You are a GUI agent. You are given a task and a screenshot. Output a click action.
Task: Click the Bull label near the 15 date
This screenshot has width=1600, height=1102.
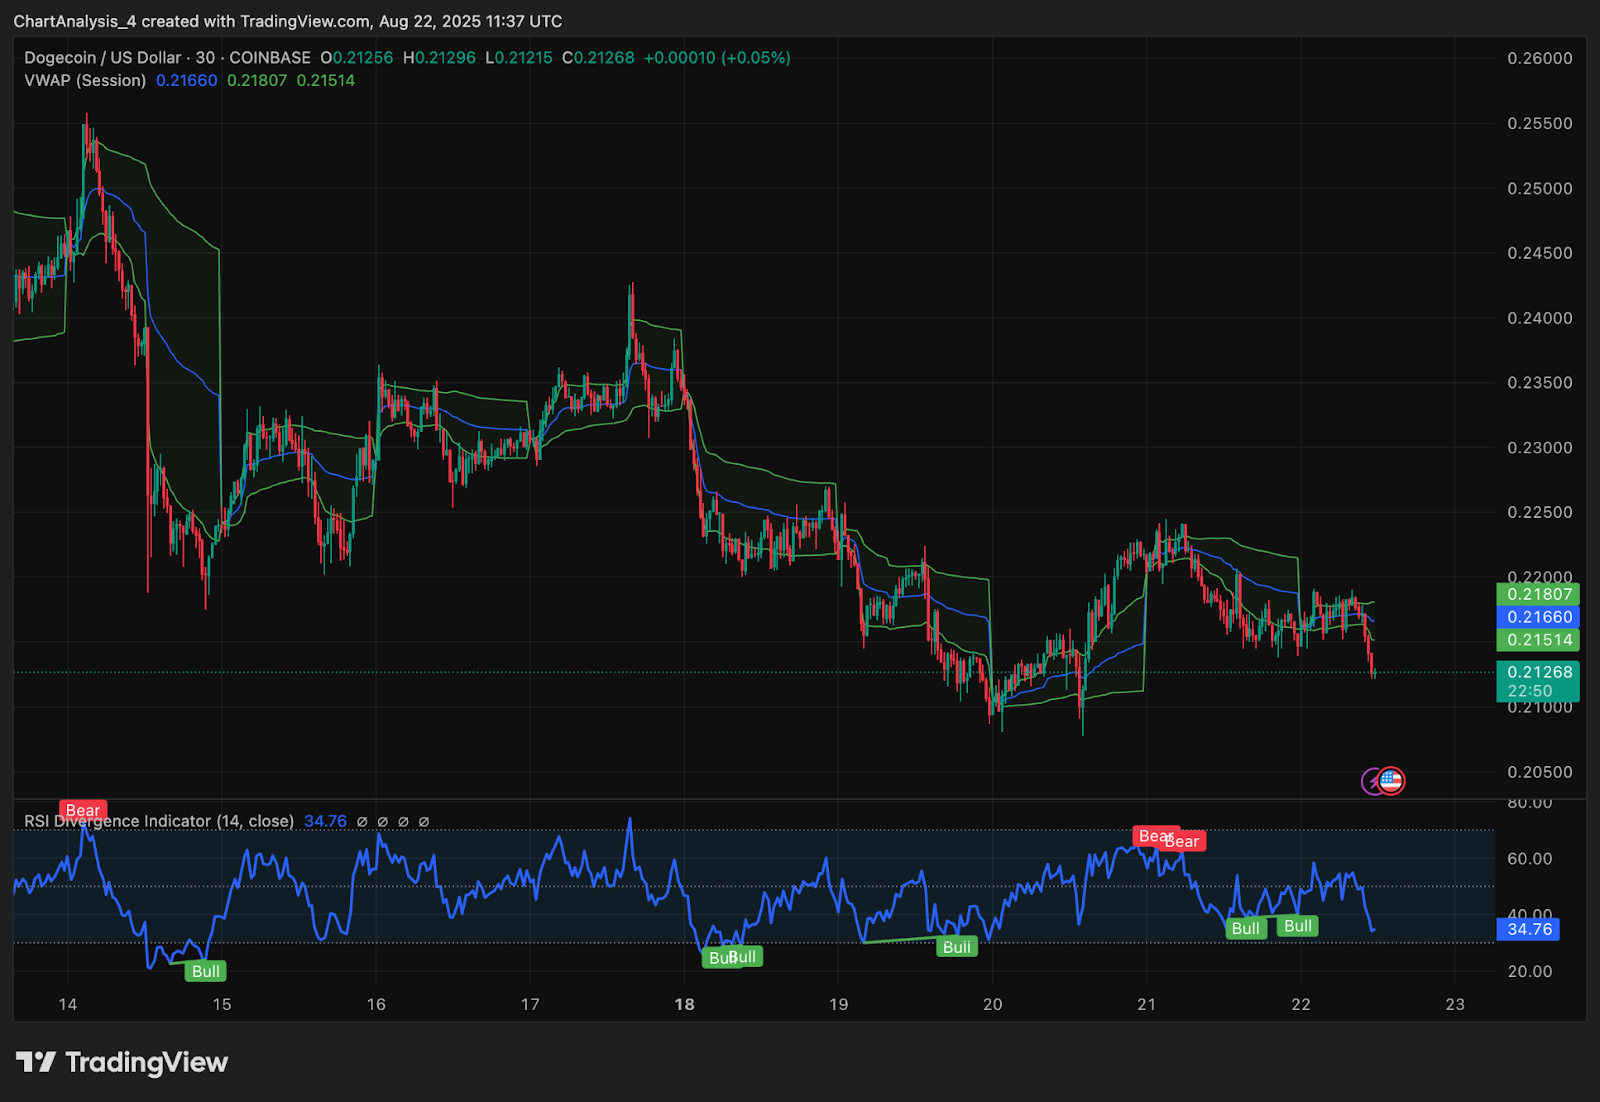pos(206,971)
